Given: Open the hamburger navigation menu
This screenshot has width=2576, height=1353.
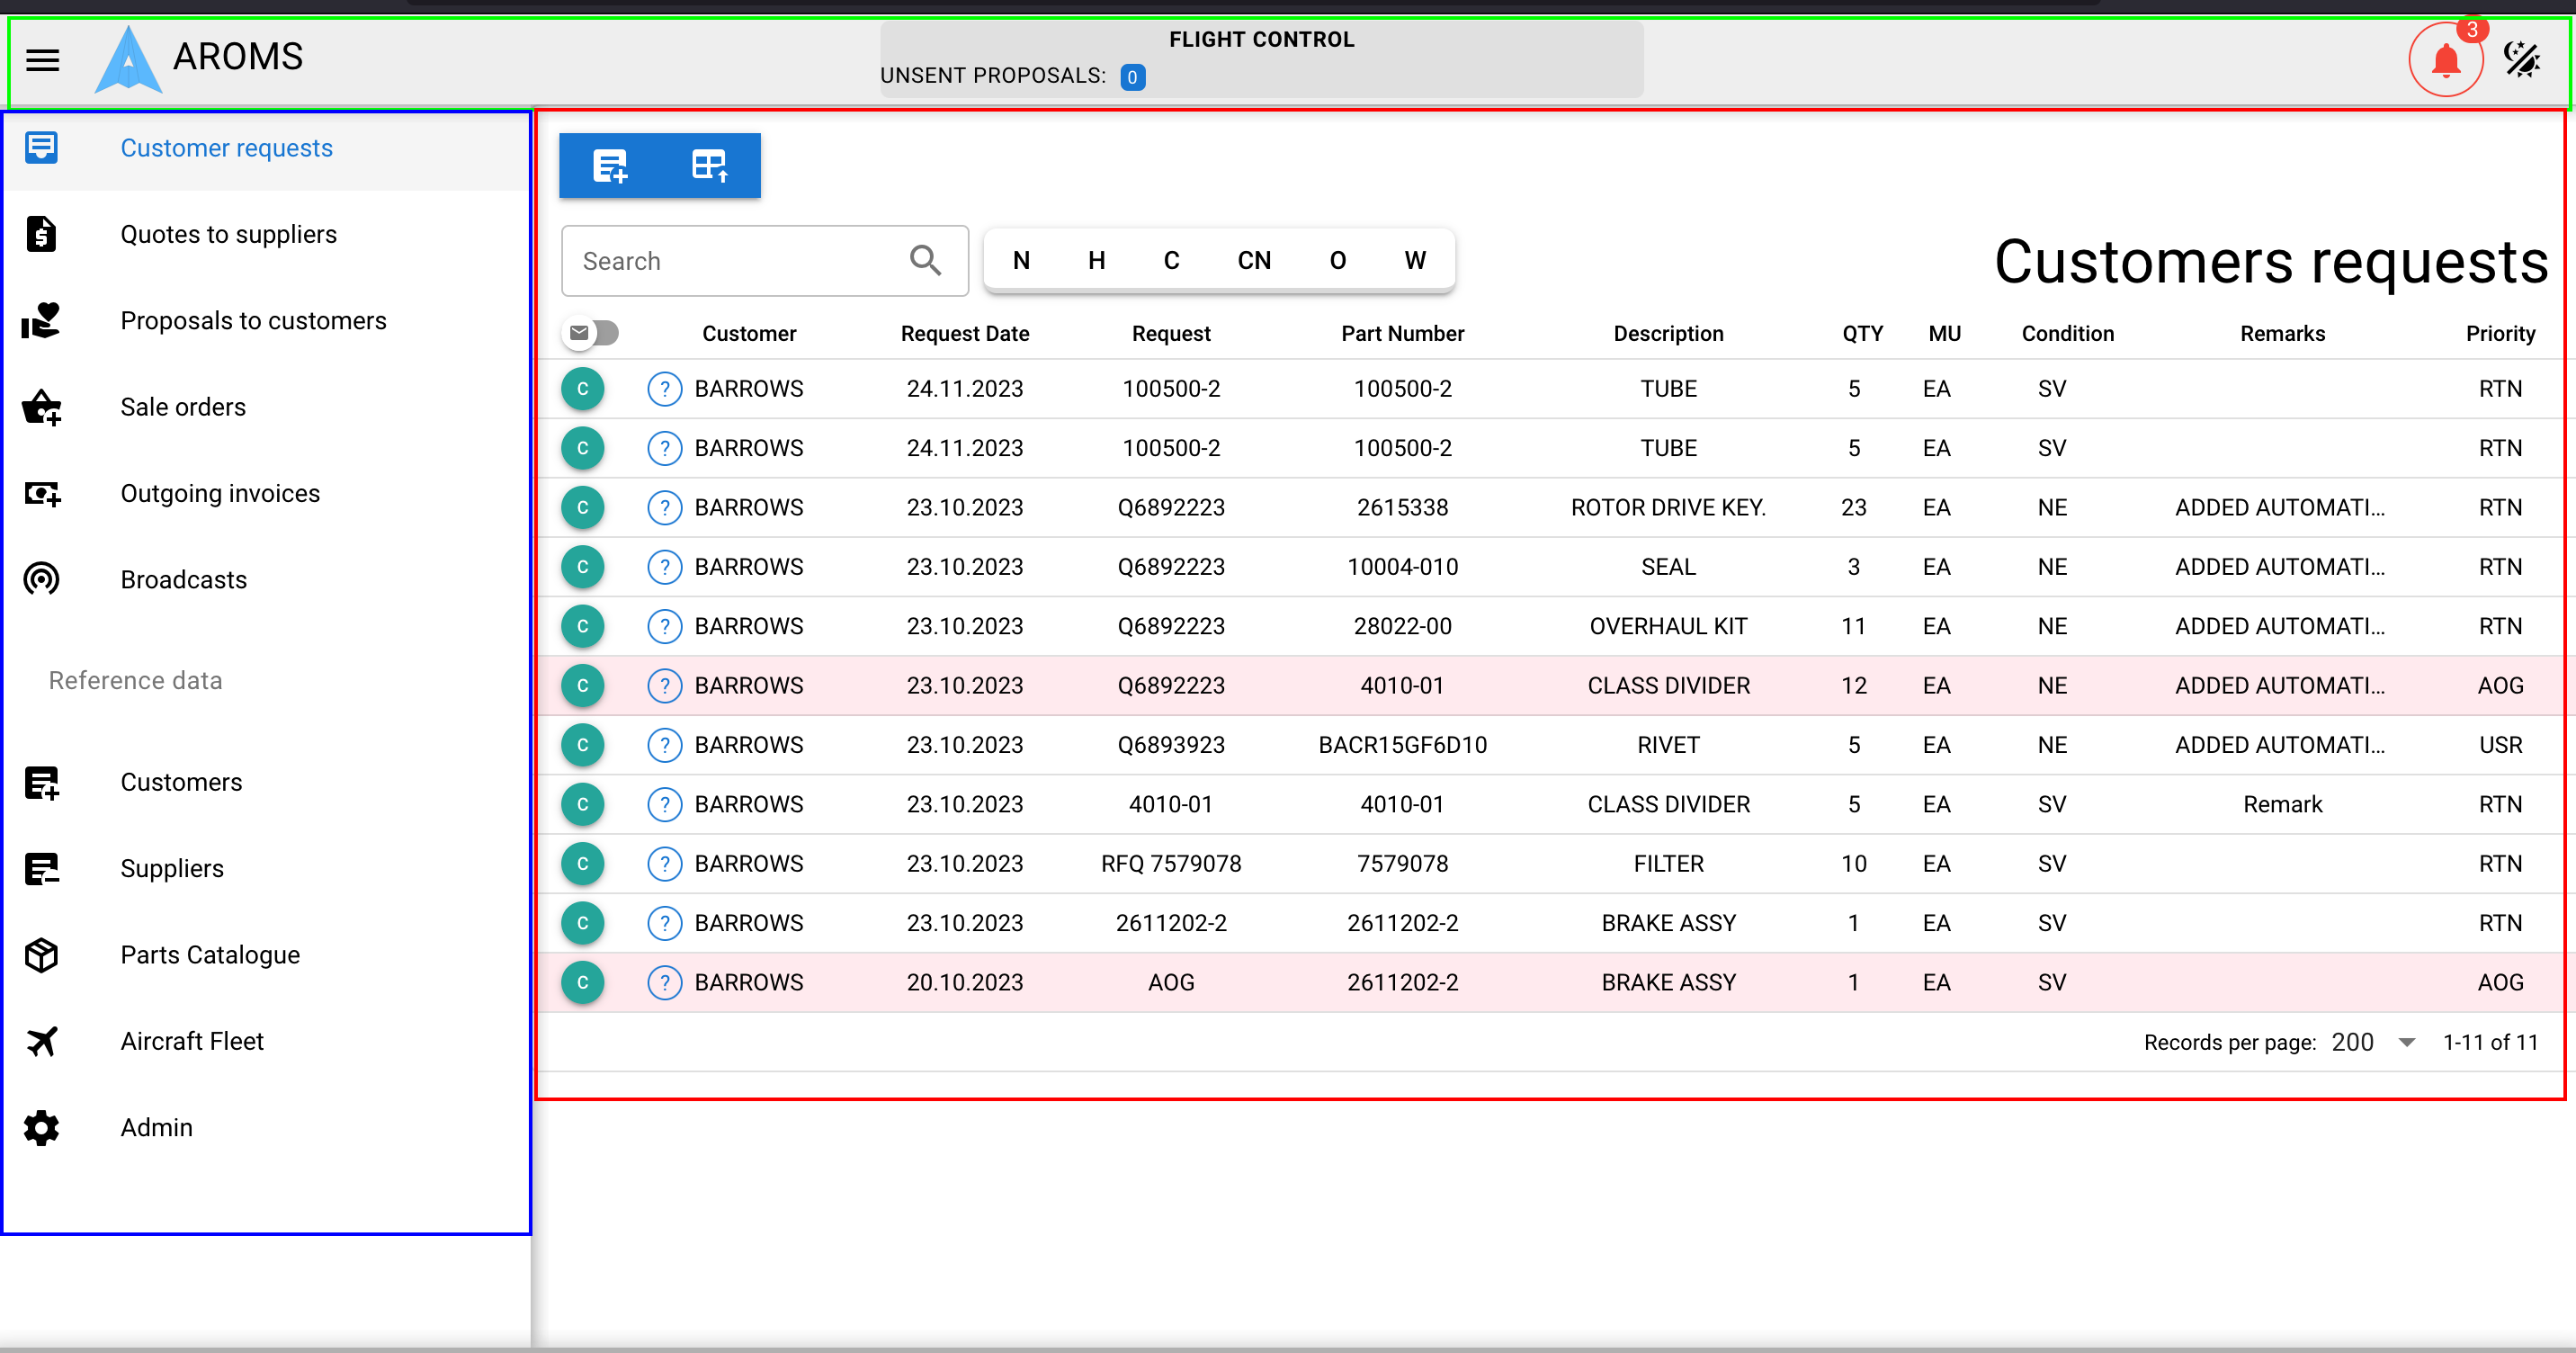Looking at the screenshot, I should pyautogui.click(x=42, y=60).
